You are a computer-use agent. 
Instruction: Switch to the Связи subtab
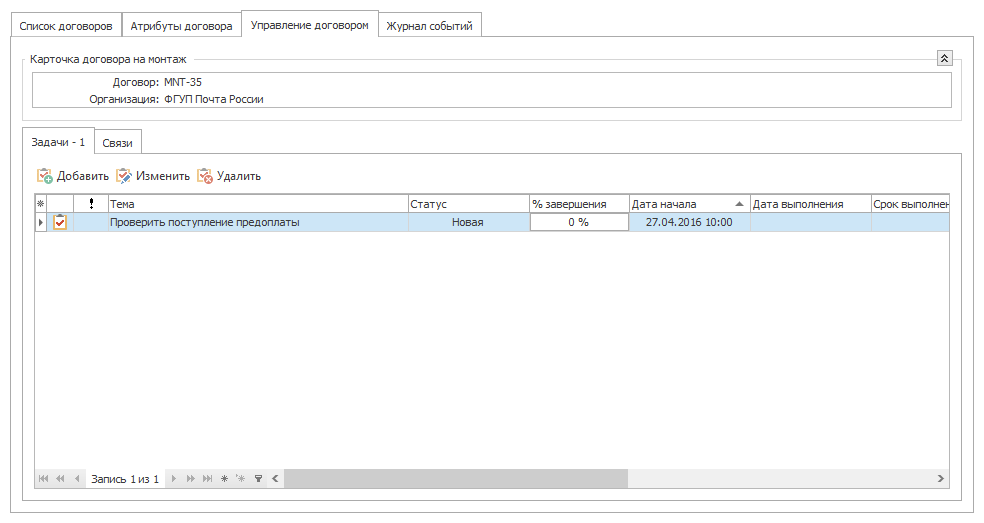[x=117, y=143]
